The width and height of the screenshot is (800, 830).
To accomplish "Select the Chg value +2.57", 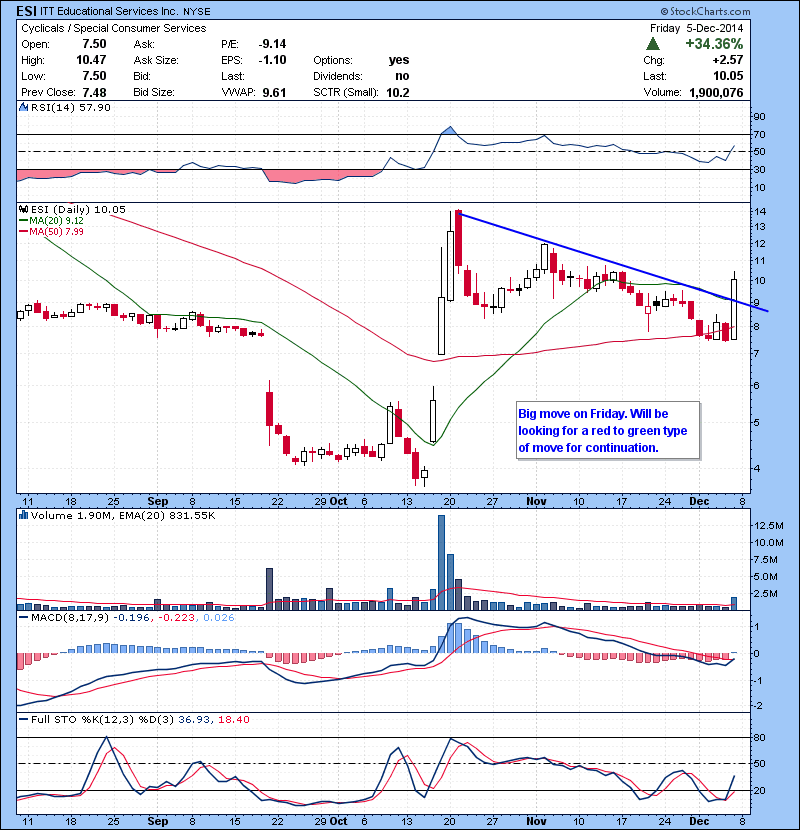I will 728,60.
